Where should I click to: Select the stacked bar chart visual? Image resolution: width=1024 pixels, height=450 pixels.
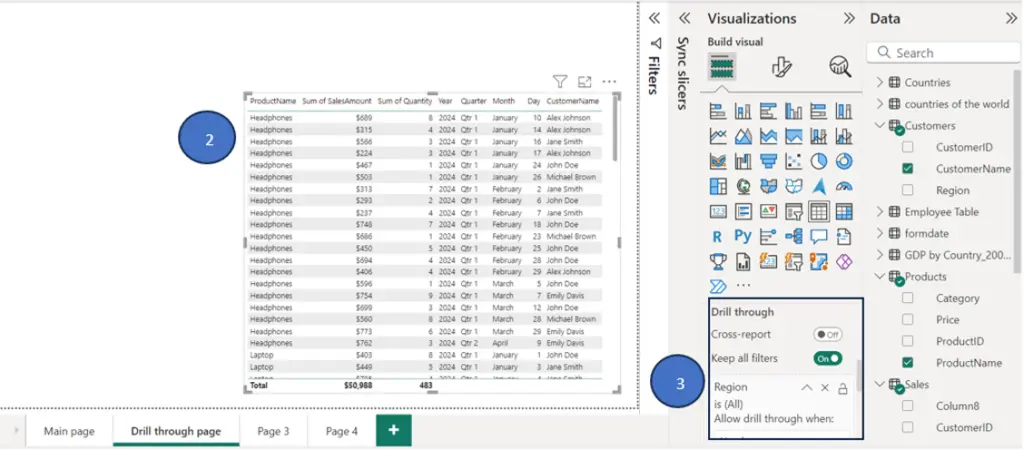click(718, 111)
